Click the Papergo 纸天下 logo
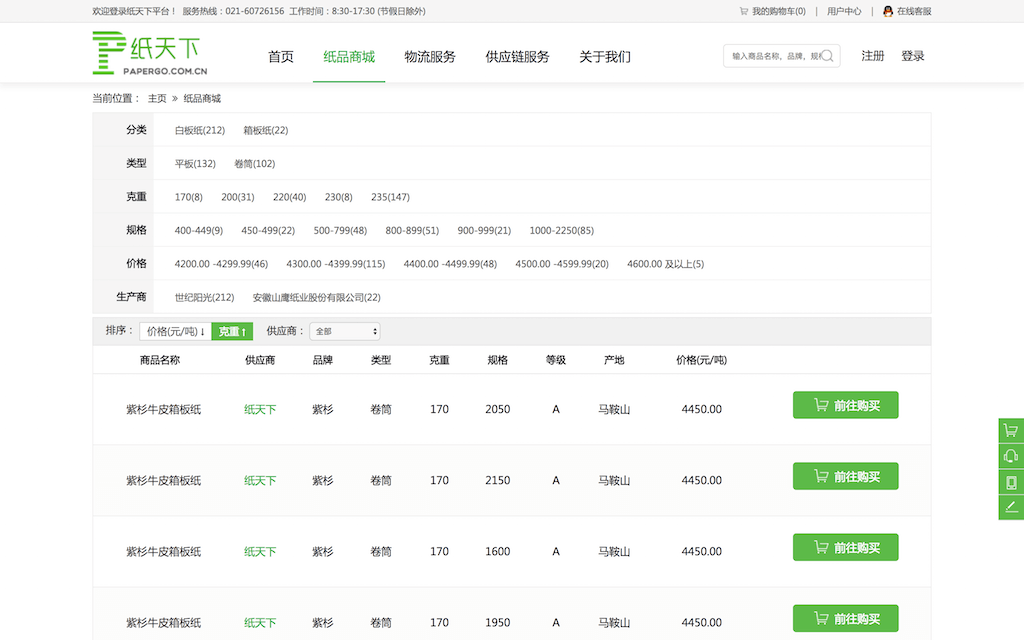The image size is (1024, 640). (150, 53)
